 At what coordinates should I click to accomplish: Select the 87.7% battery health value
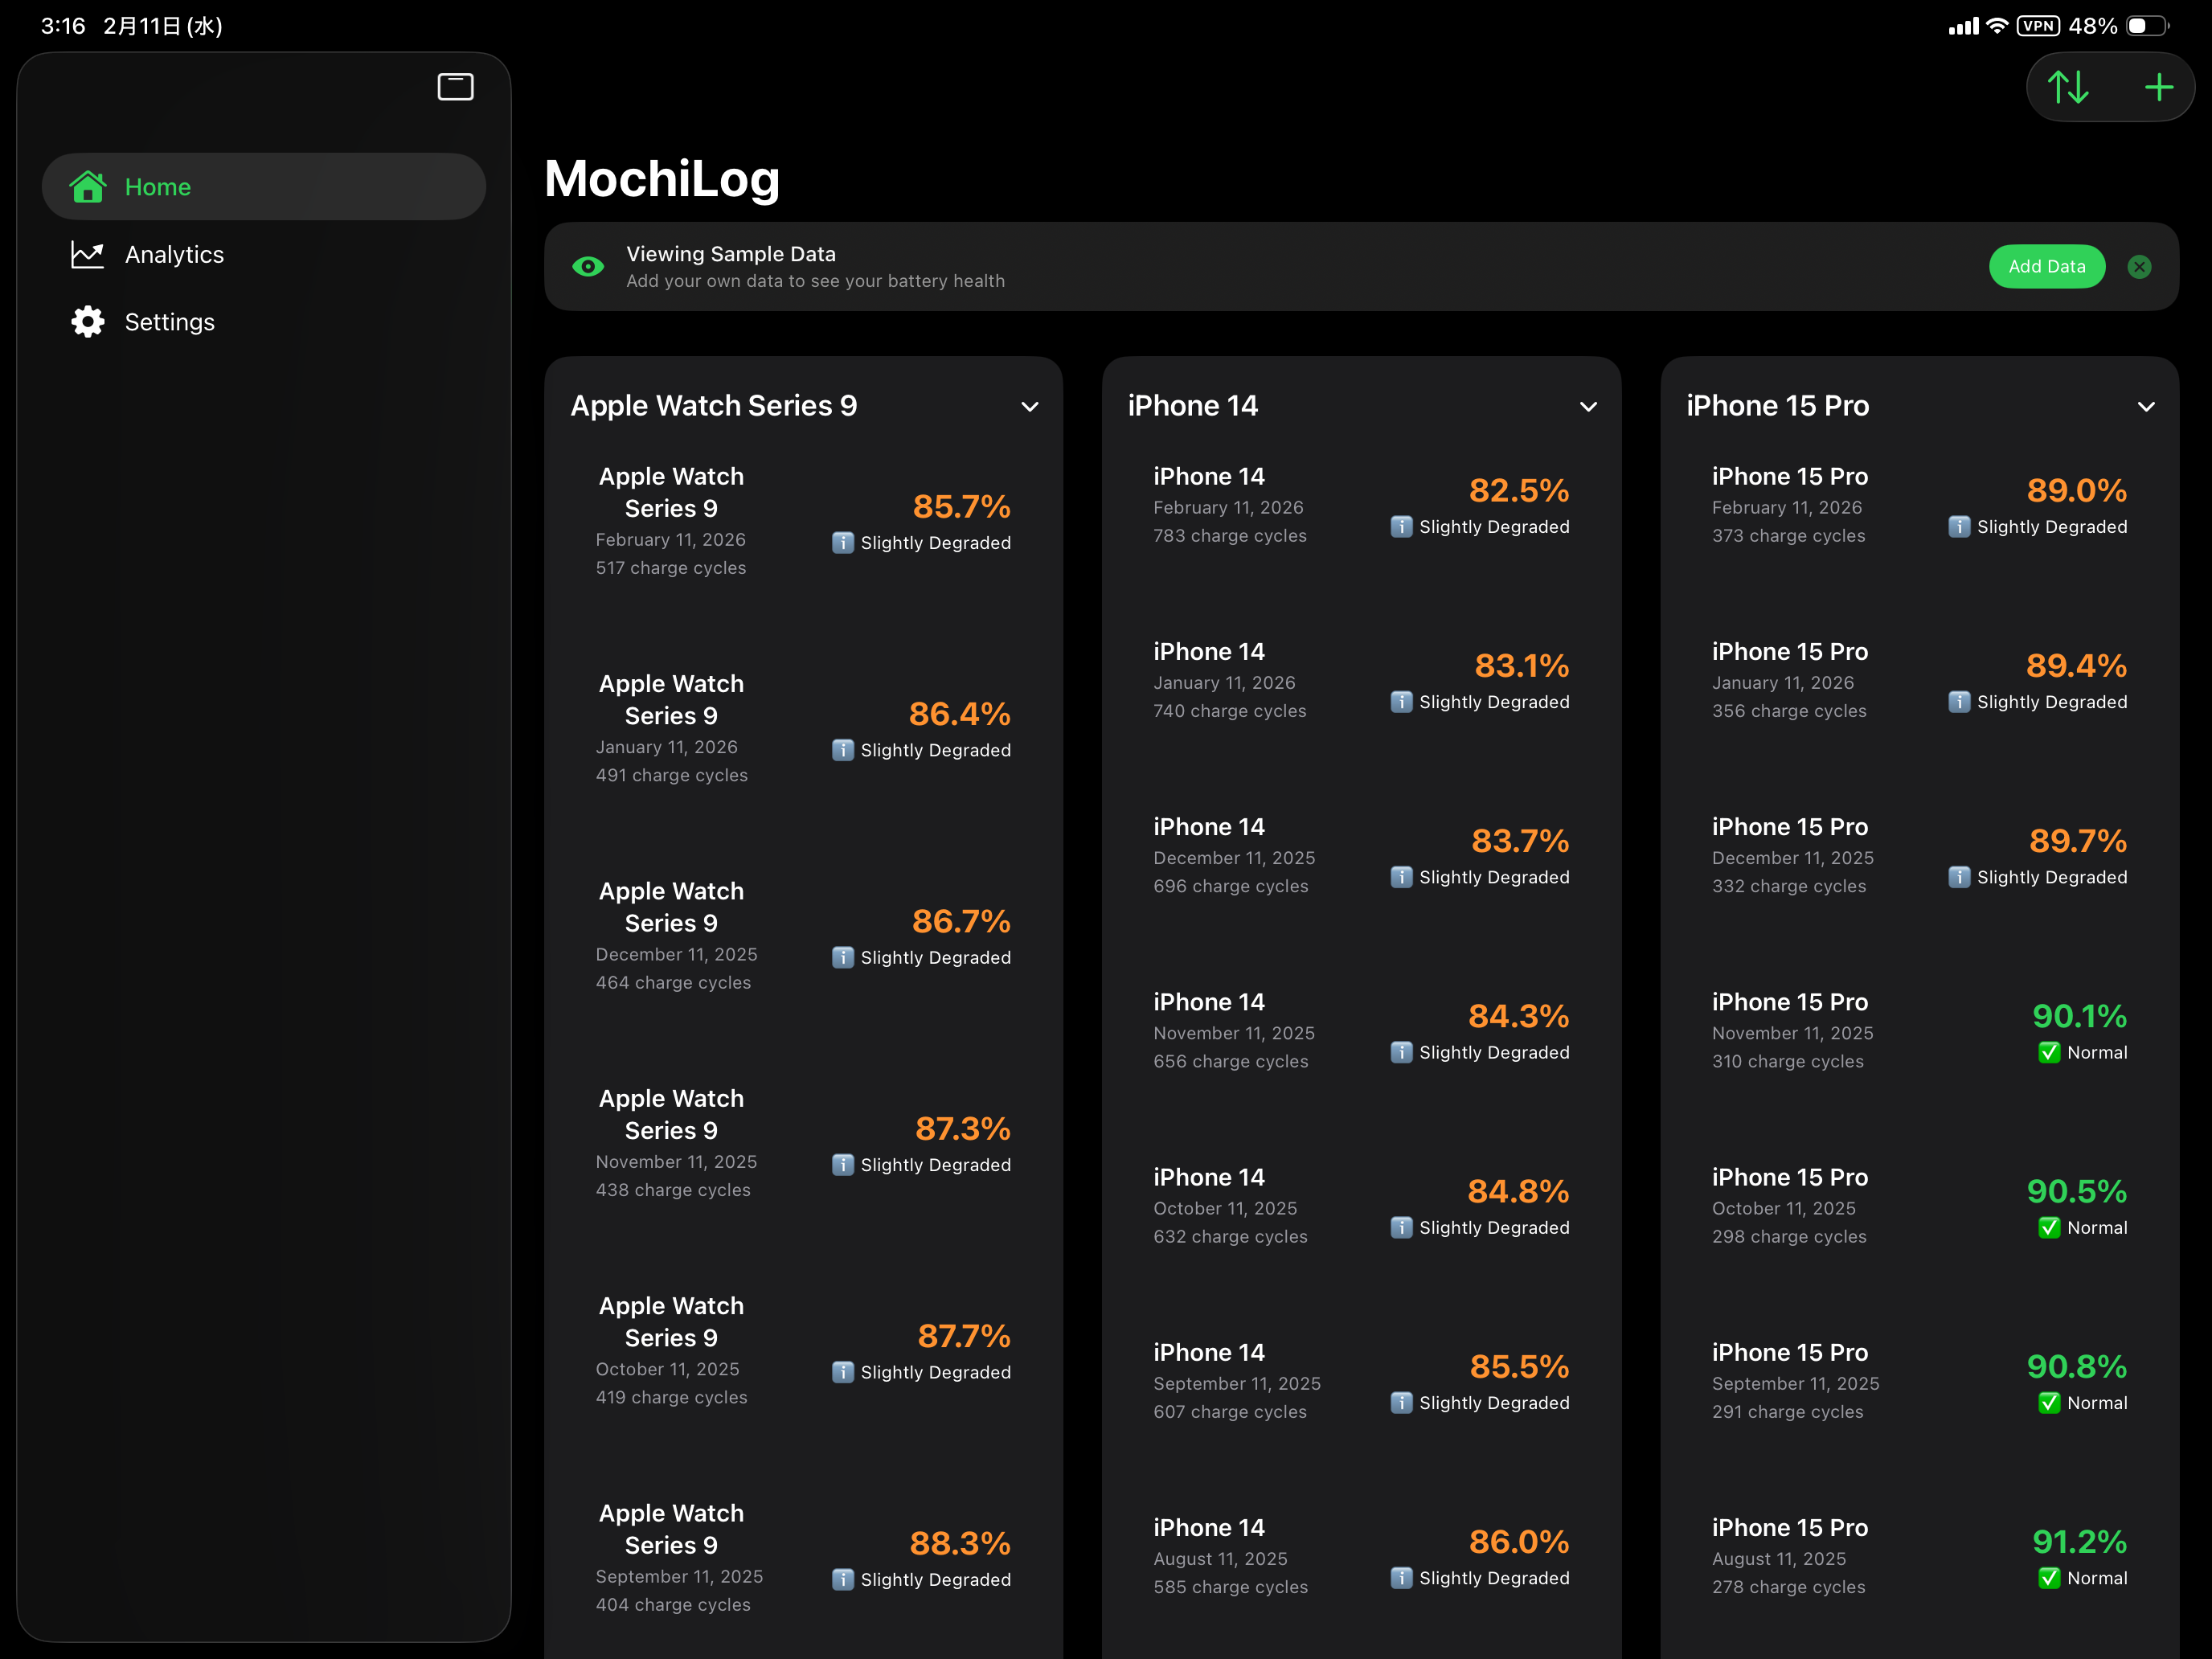click(964, 1336)
